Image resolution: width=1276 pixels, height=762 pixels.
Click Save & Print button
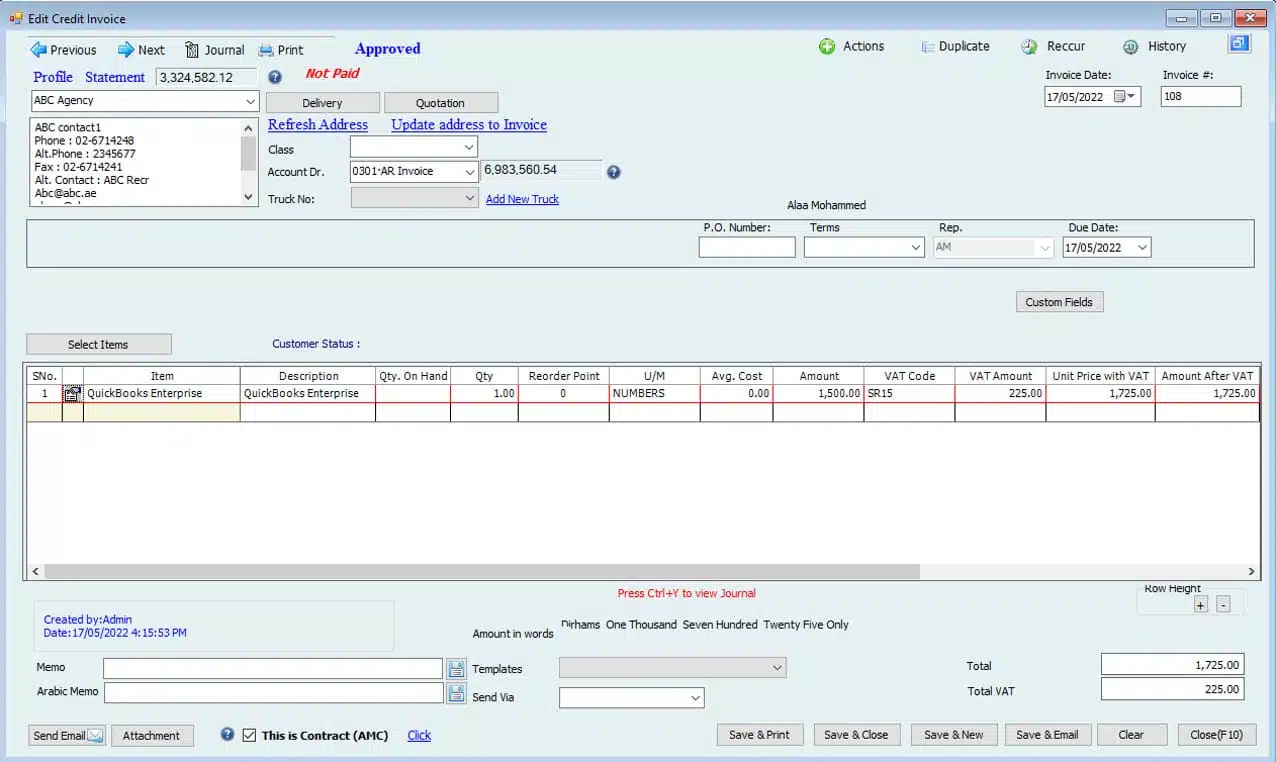759,735
